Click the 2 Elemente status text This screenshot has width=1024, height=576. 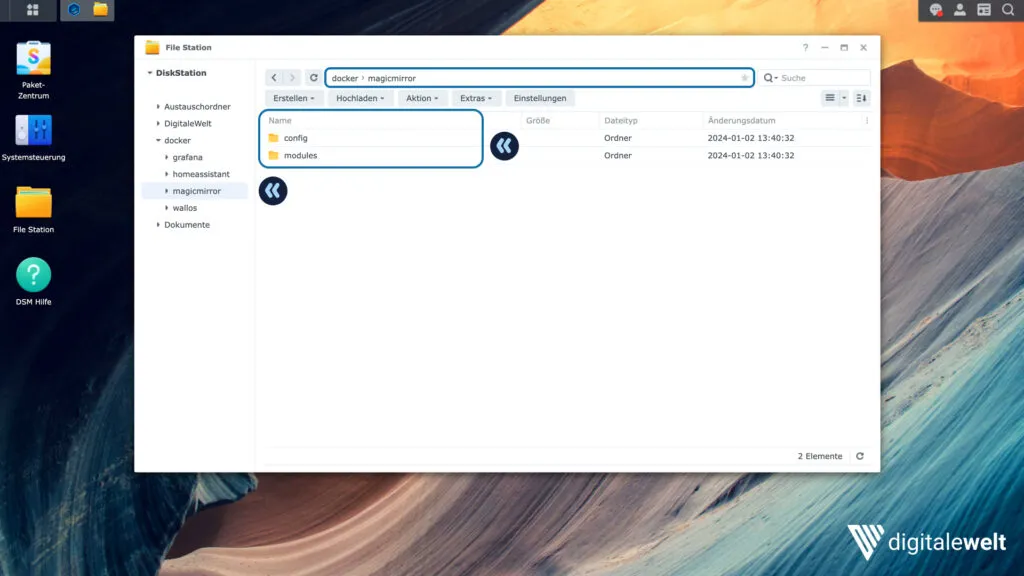[820, 456]
